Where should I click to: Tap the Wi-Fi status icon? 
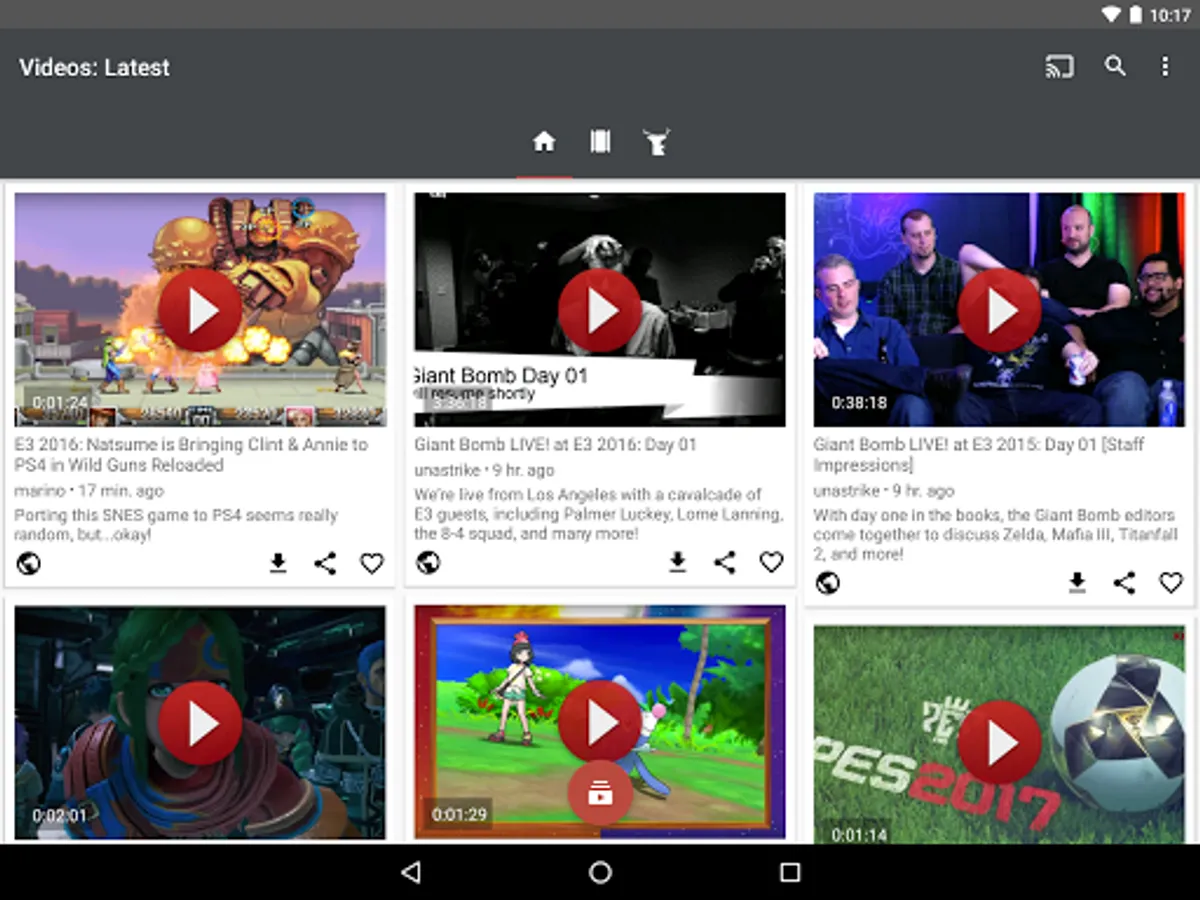point(1110,15)
